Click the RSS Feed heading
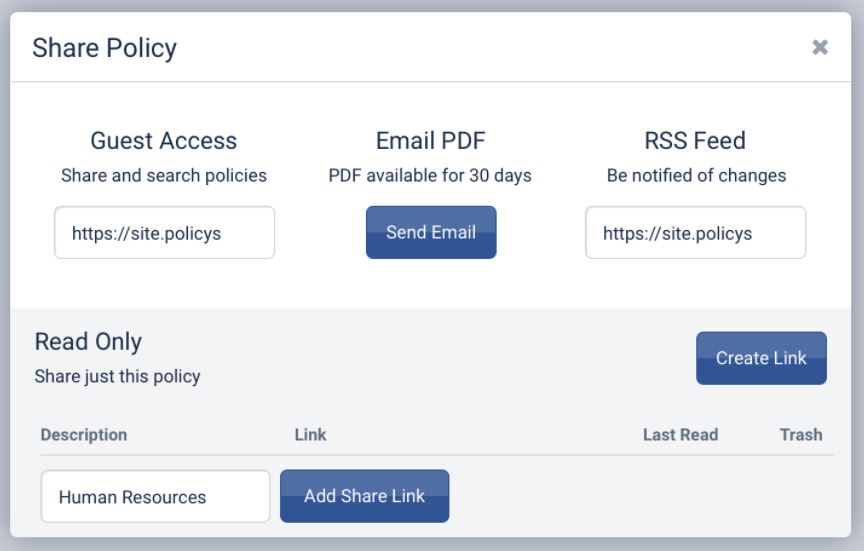This screenshot has height=551, width=864. click(x=695, y=141)
